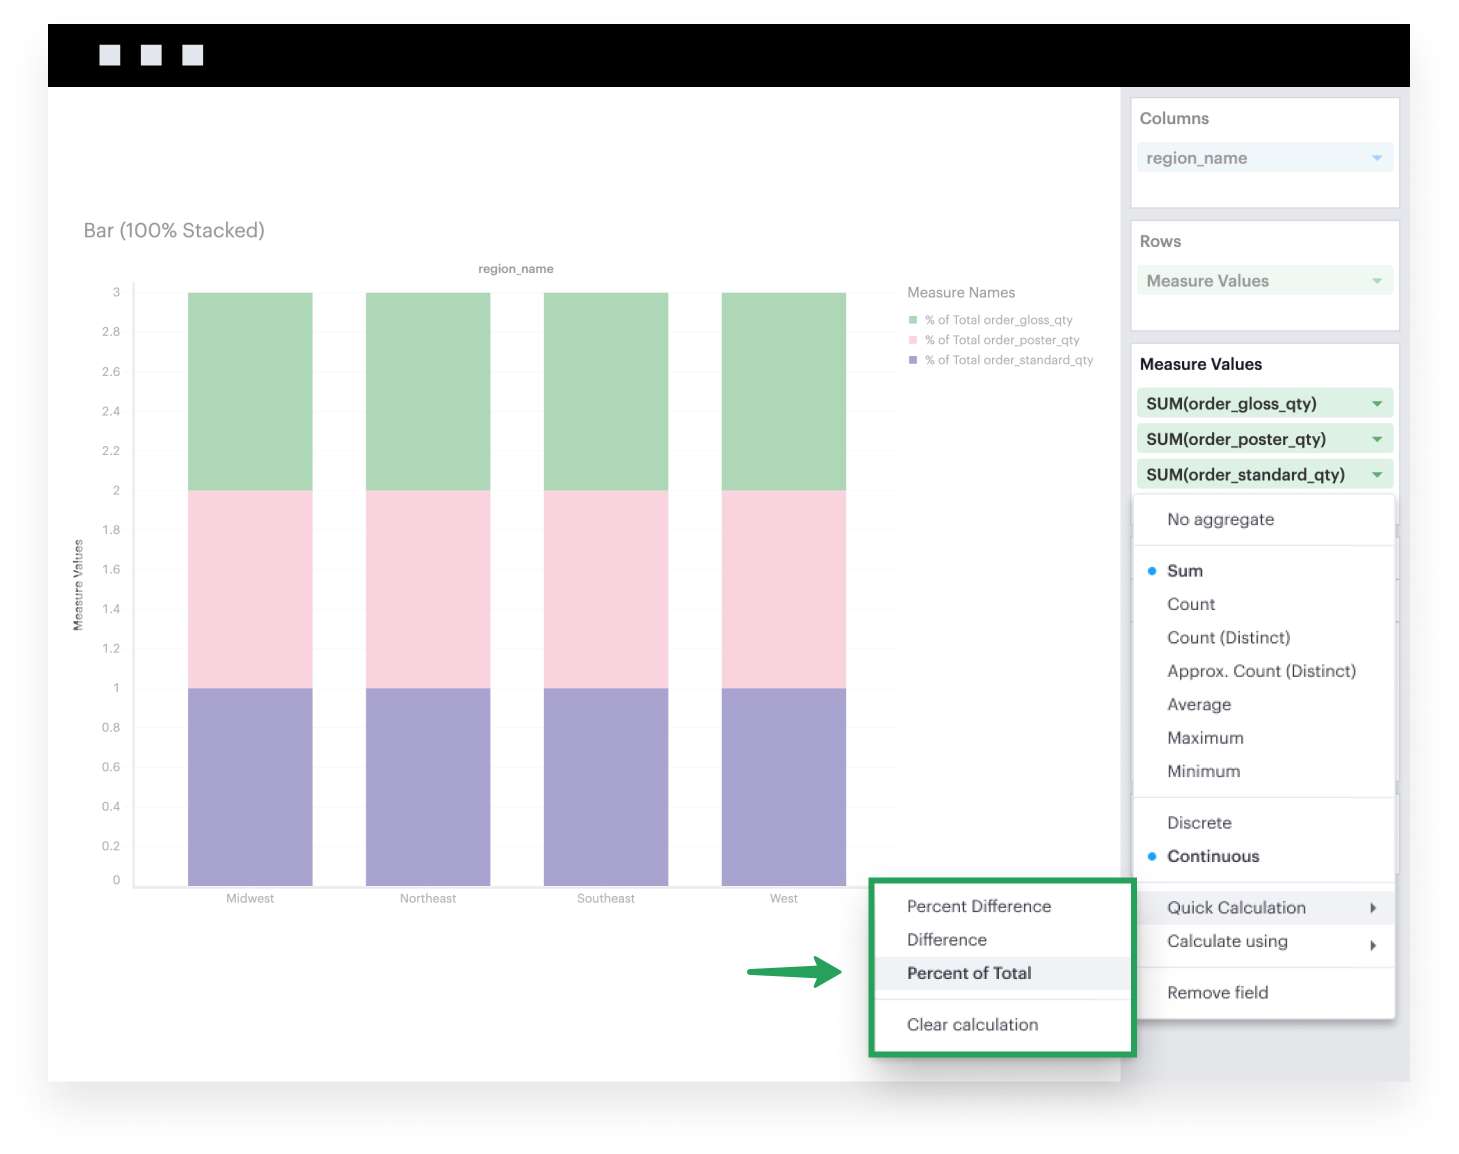Open the region_name pill dropdown arrow
This screenshot has height=1154, width=1459.
coord(1376,158)
